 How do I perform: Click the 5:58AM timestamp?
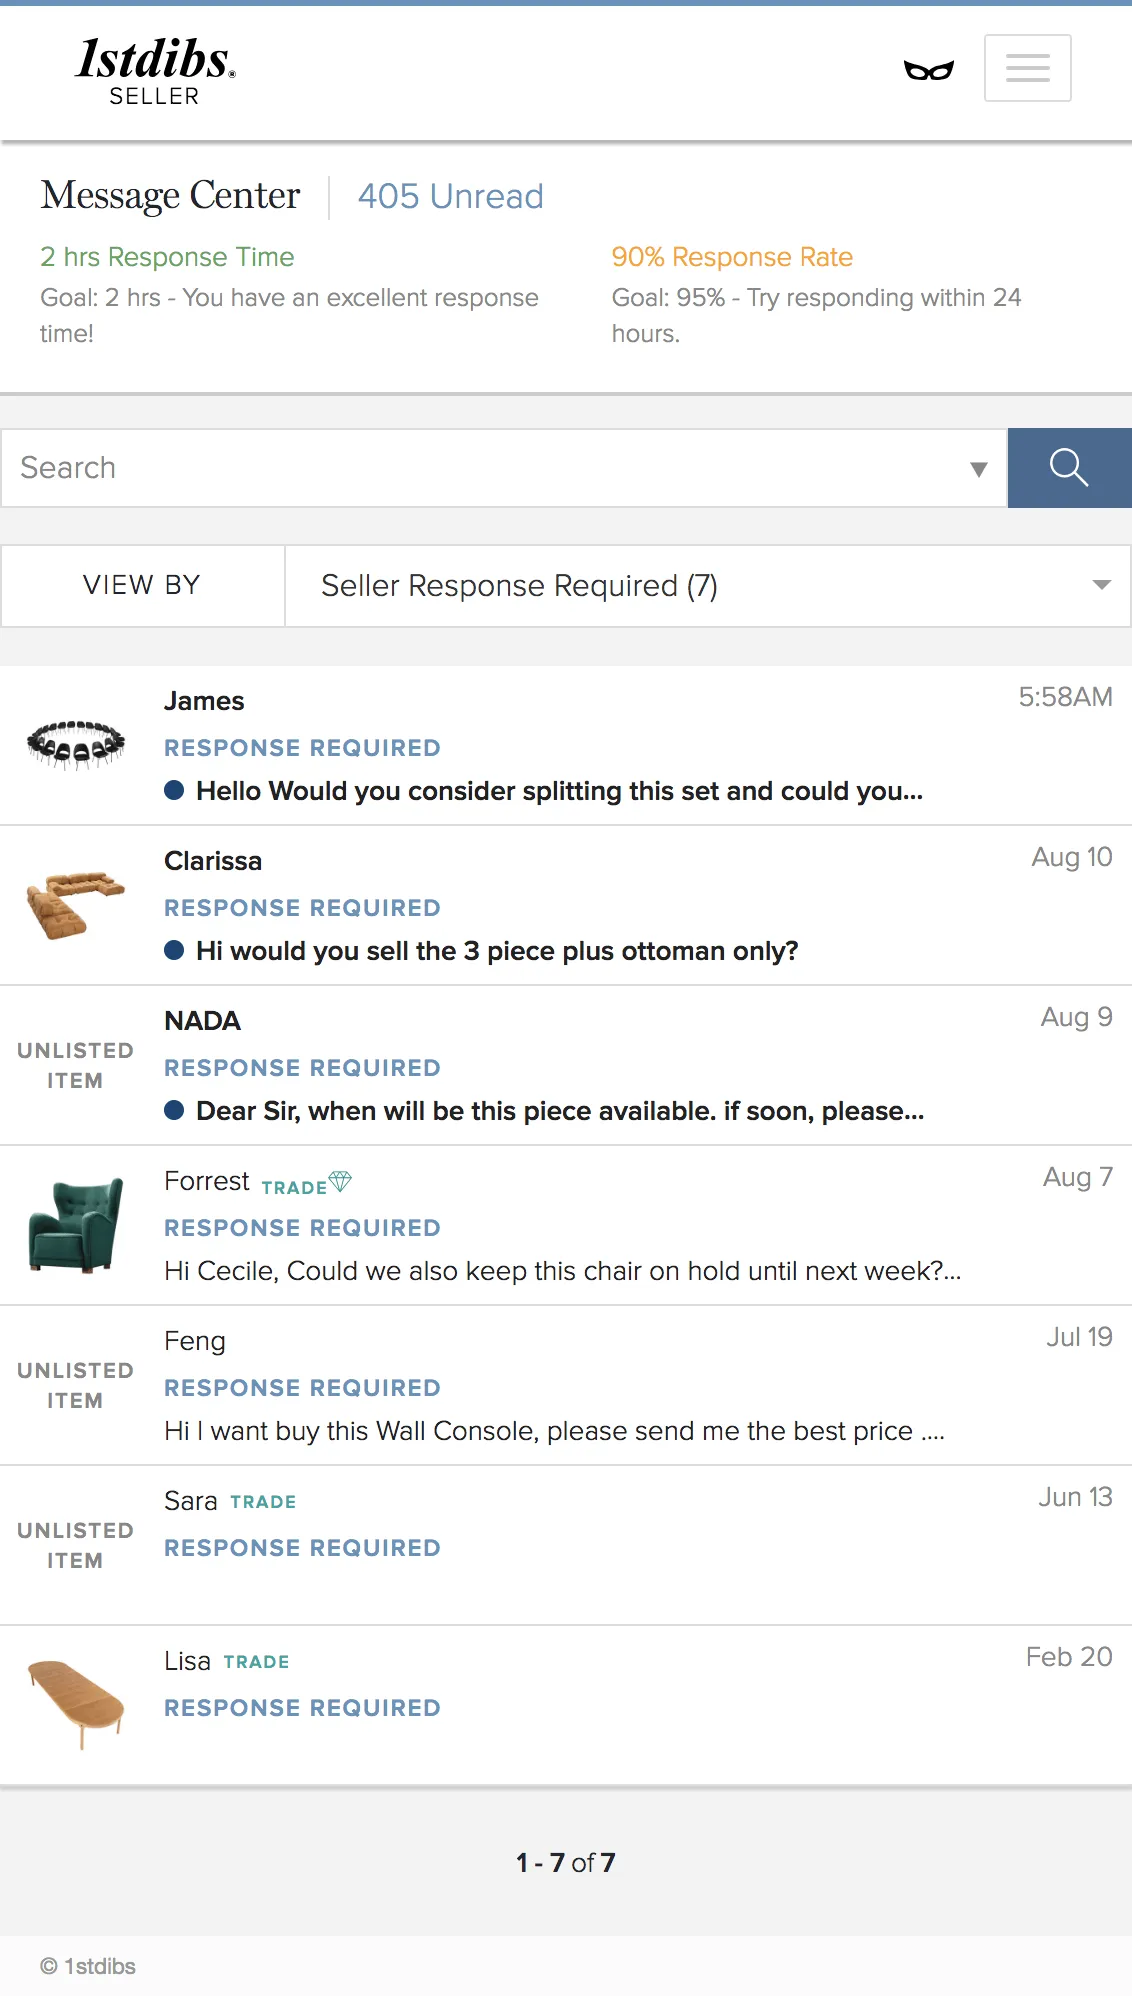coord(1065,697)
